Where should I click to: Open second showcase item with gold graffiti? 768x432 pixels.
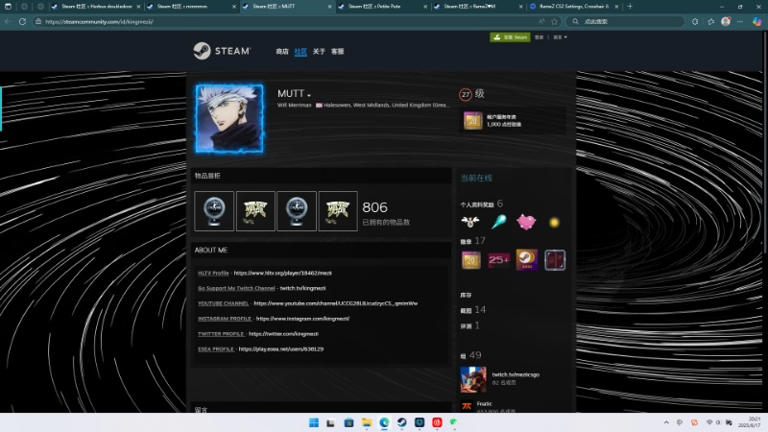(255, 211)
